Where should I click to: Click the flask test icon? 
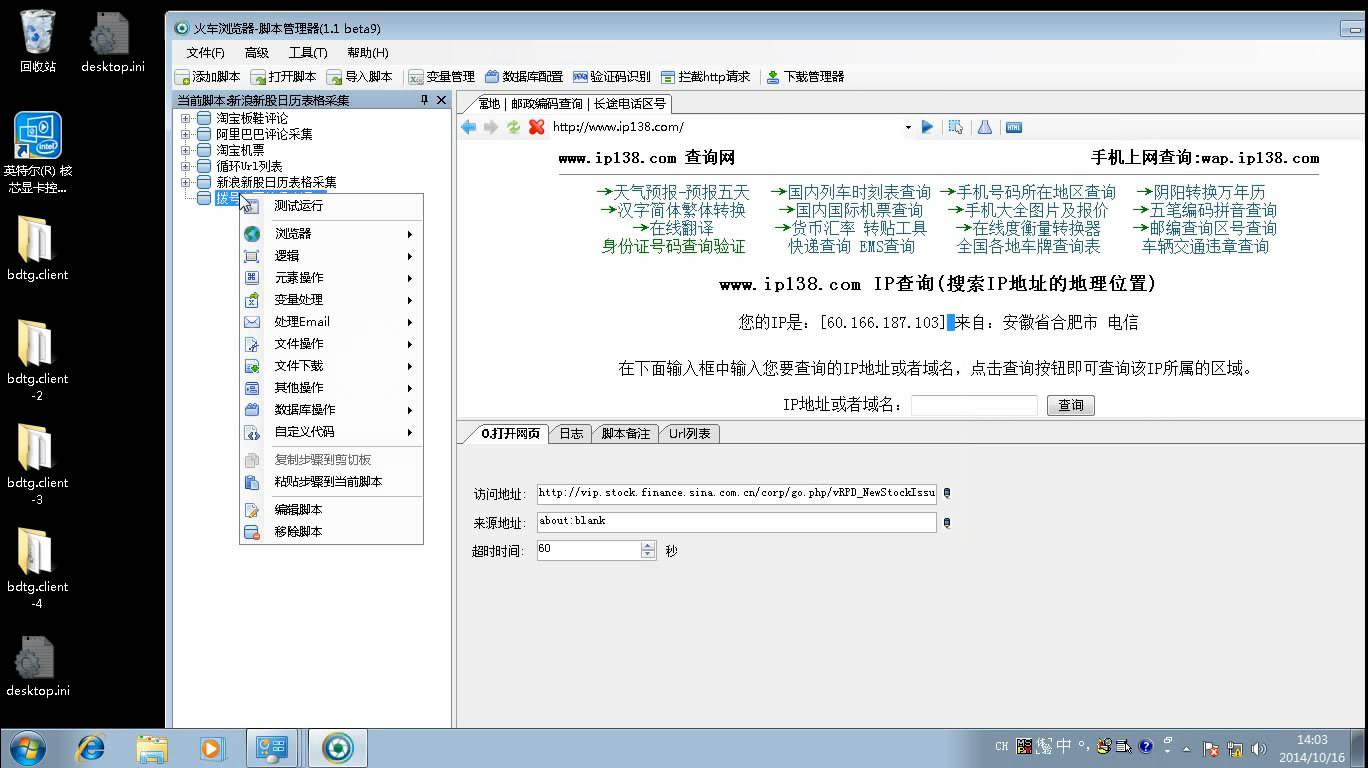pyautogui.click(x=985, y=127)
